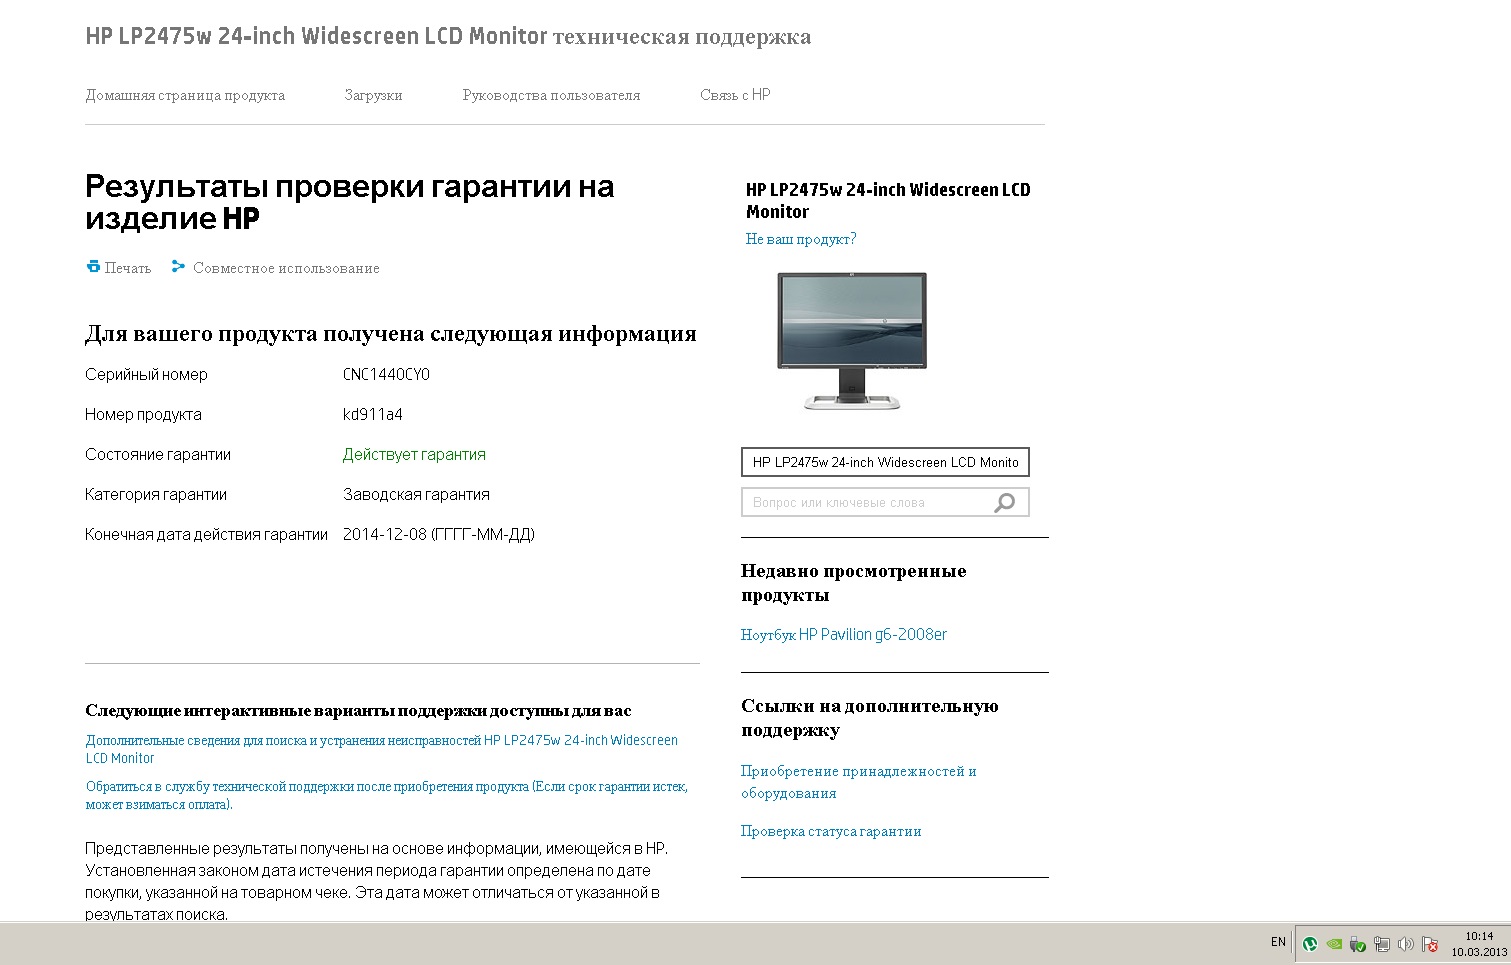Click the share icon beside Совместное использование
The height and width of the screenshot is (965, 1511).
[178, 267]
